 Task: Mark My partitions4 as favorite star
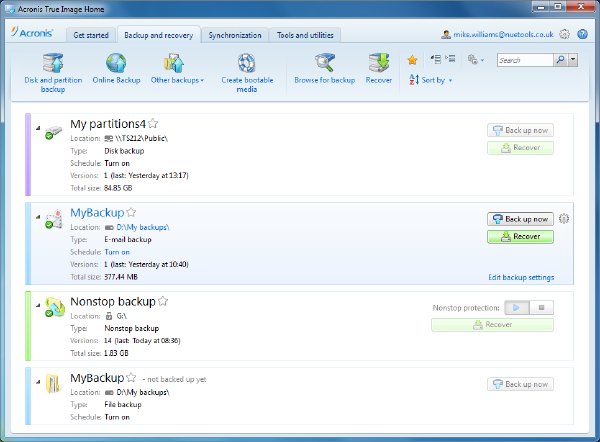tap(153, 123)
